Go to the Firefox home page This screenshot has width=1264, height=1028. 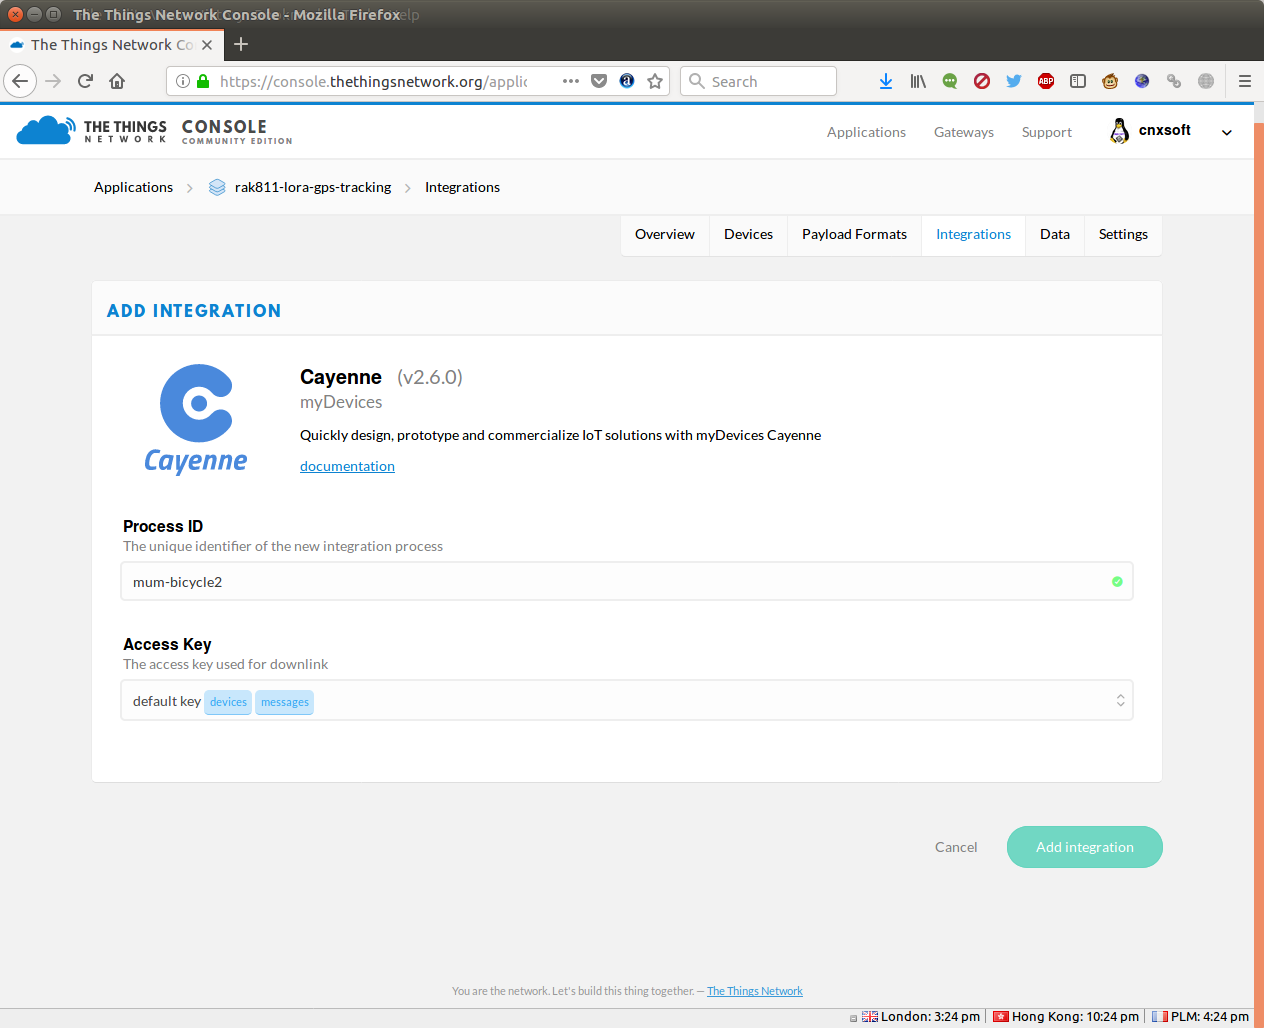coord(117,81)
